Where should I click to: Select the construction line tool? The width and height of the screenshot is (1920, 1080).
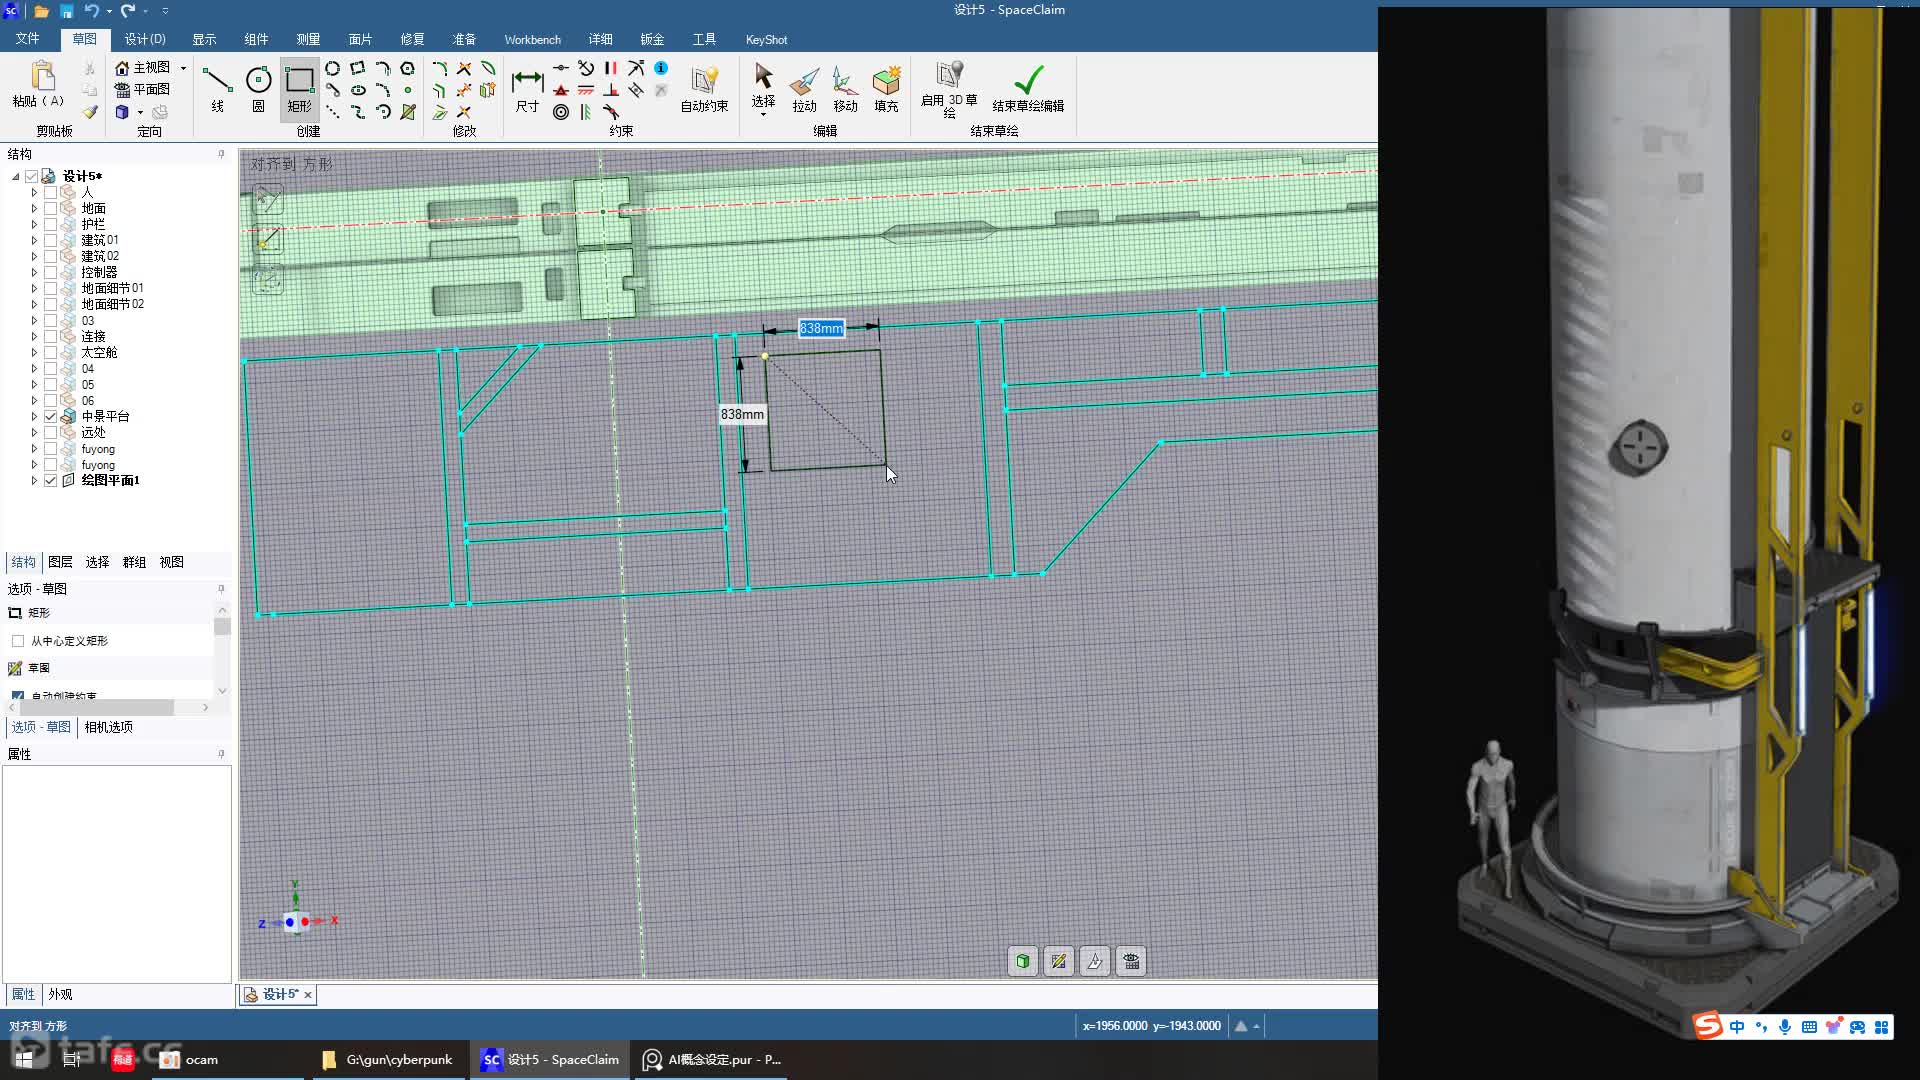click(332, 112)
